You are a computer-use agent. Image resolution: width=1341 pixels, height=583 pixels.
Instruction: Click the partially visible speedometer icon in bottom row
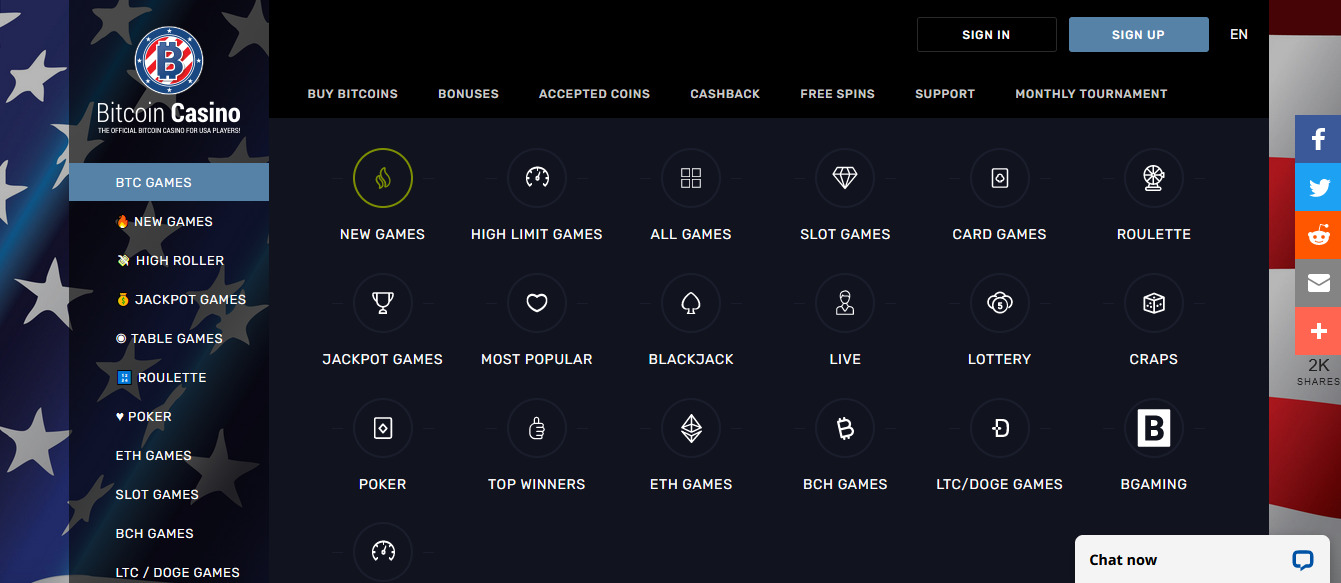[x=383, y=552]
